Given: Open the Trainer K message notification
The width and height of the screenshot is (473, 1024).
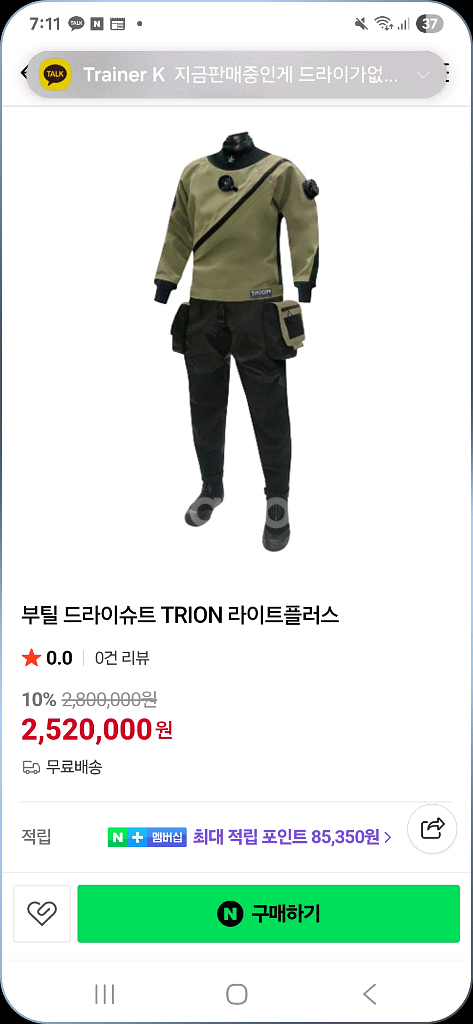Looking at the screenshot, I should click(x=236, y=74).
